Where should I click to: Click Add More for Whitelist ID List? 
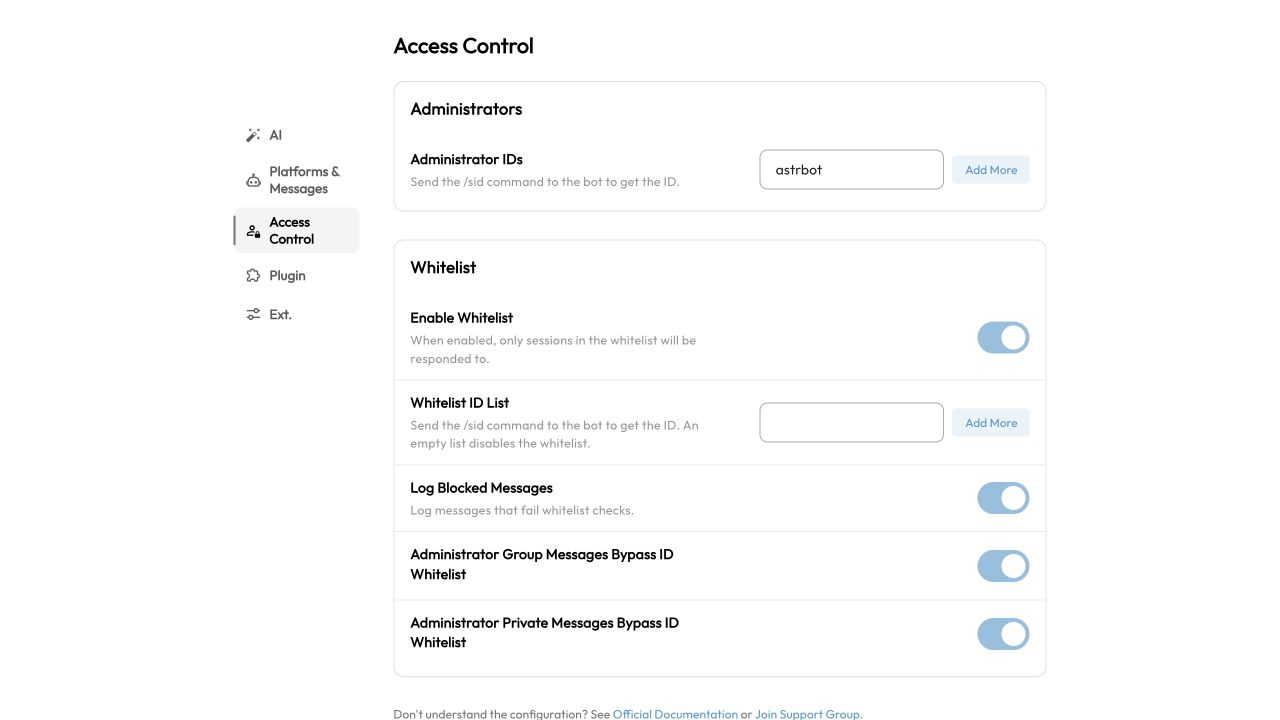click(990, 423)
